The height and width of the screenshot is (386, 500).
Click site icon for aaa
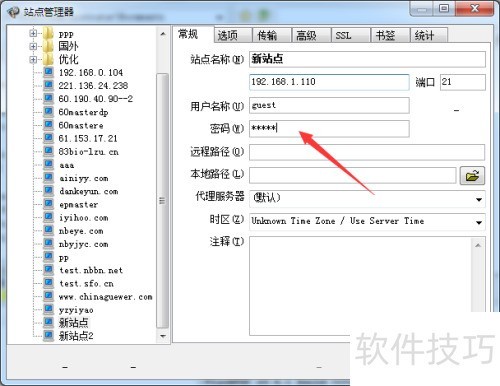click(x=48, y=165)
